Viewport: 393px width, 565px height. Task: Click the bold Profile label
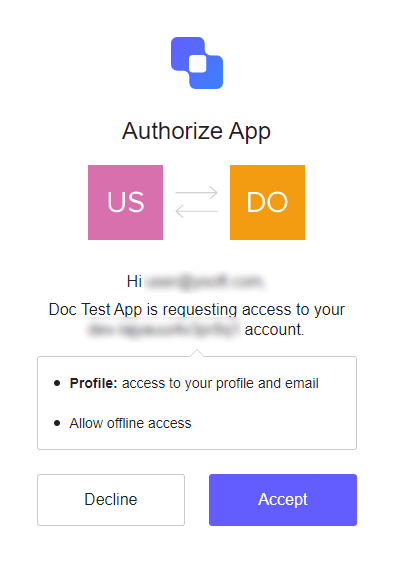pos(94,383)
